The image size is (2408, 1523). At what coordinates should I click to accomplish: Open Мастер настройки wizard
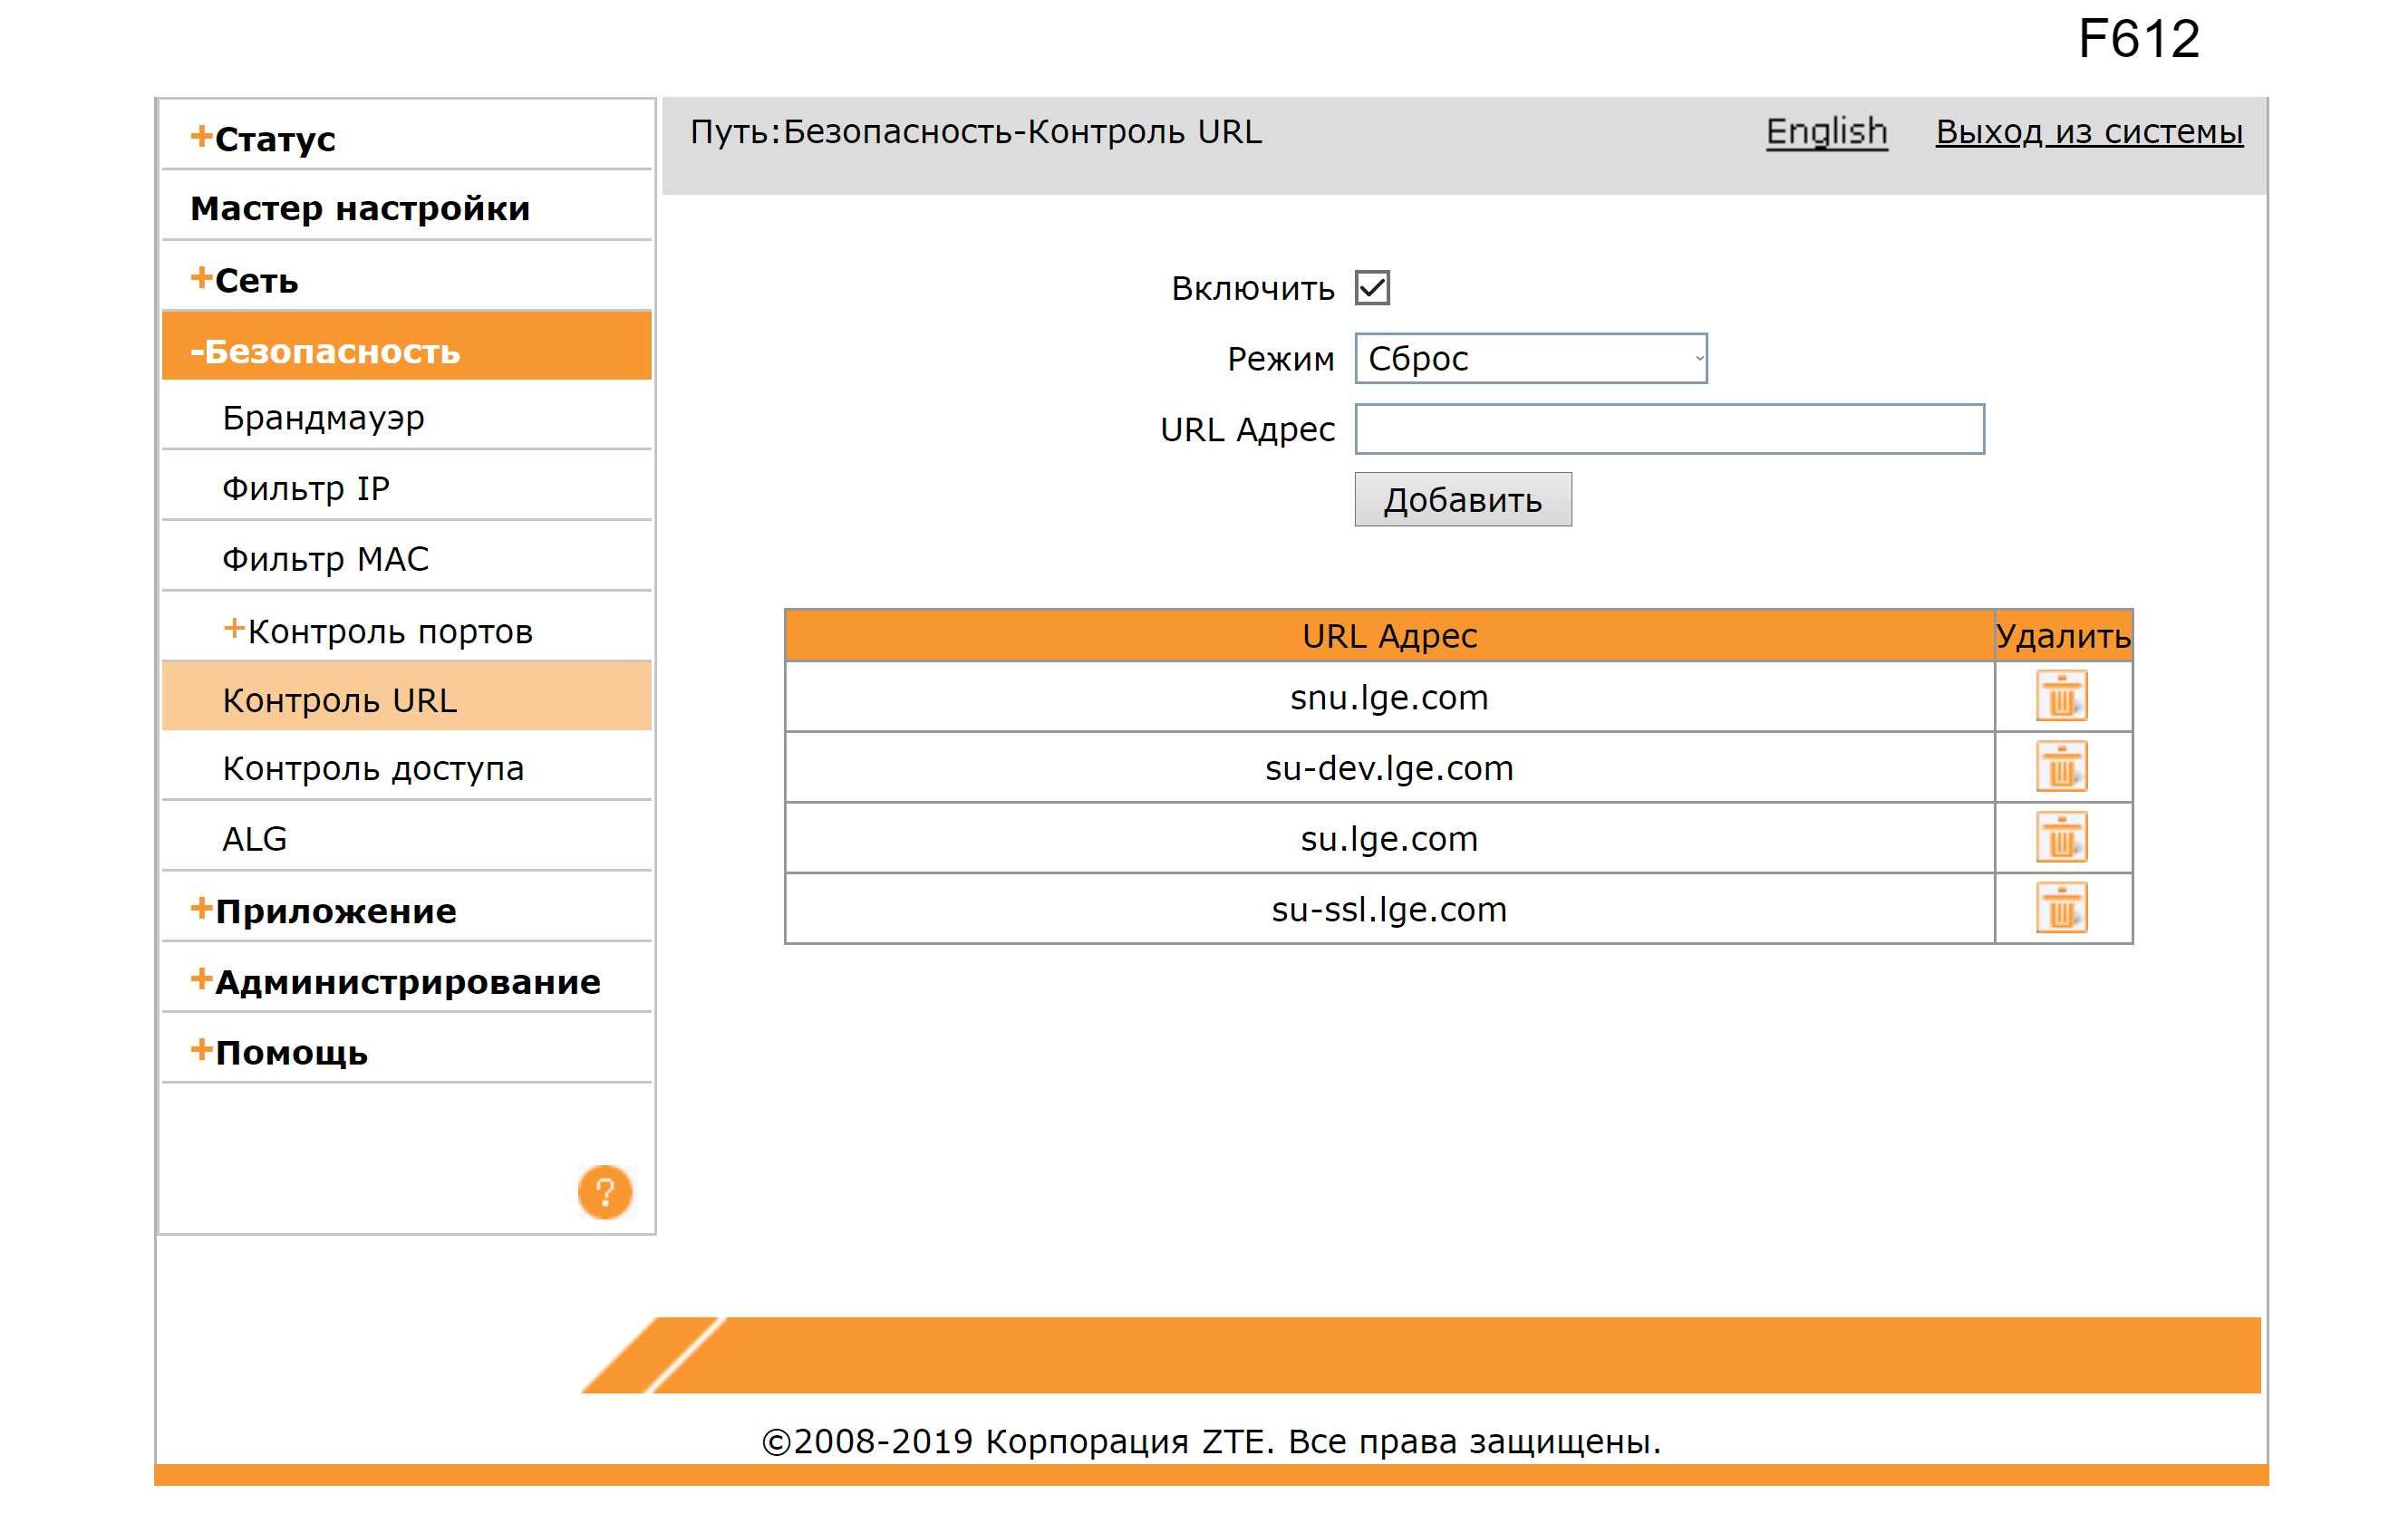[x=360, y=209]
